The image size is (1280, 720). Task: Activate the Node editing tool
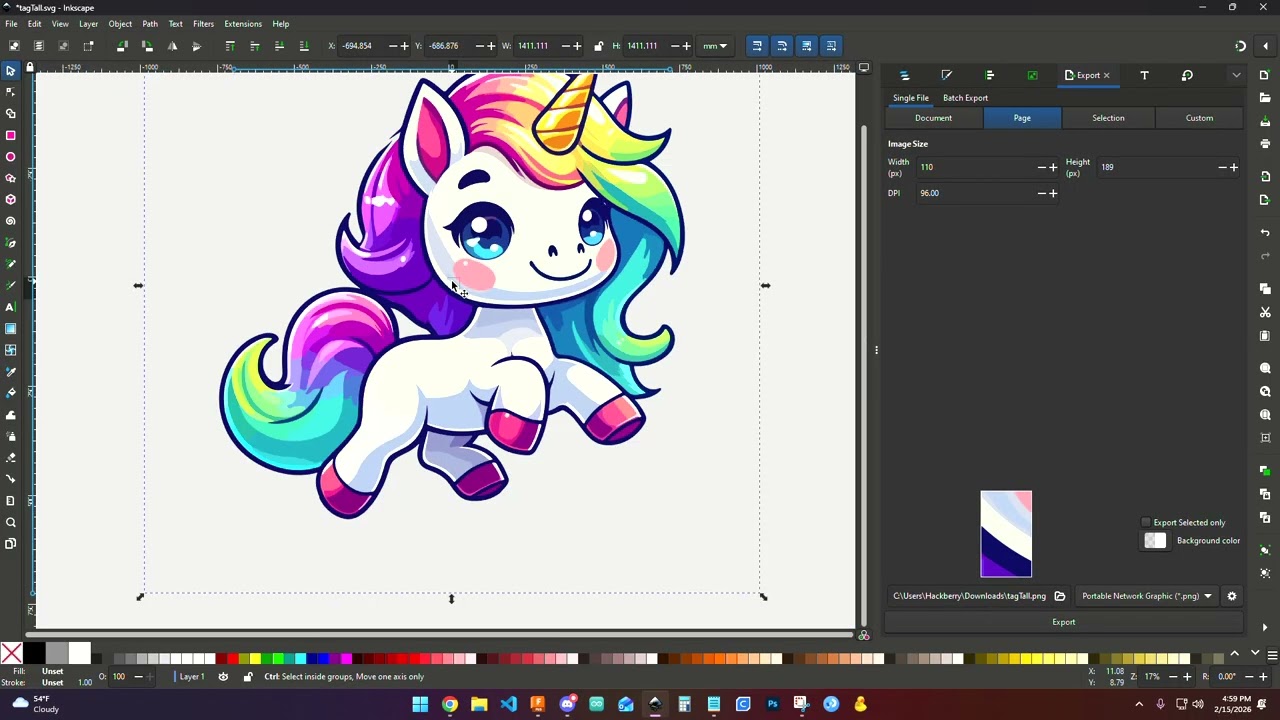click(x=11, y=92)
